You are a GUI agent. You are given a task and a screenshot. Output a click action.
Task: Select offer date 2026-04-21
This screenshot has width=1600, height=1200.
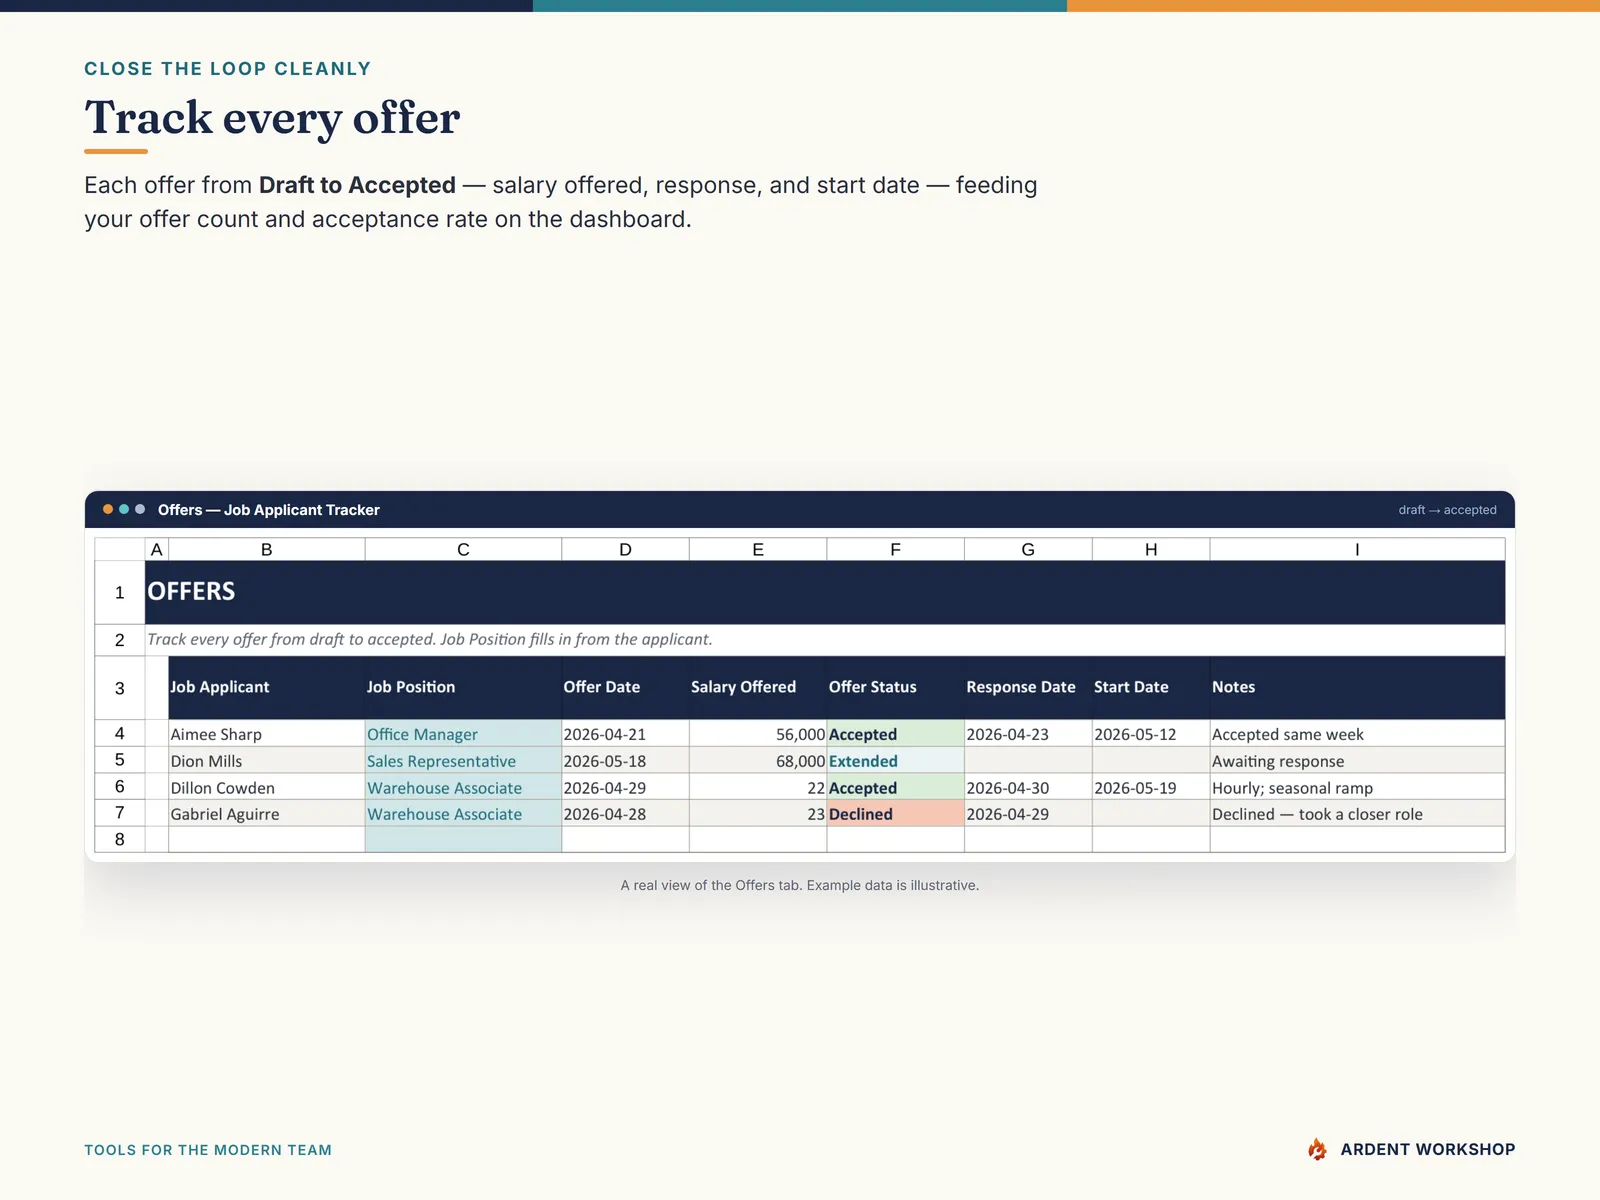pos(625,734)
